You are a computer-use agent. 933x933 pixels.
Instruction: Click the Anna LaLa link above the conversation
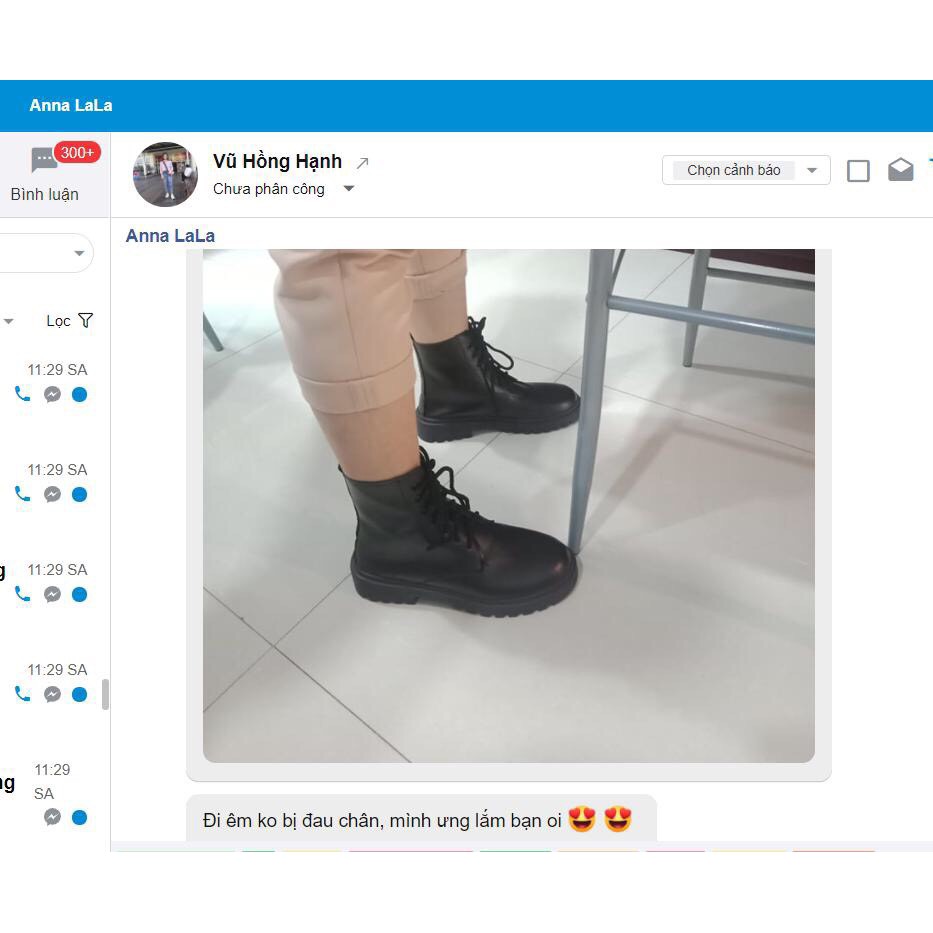click(169, 235)
